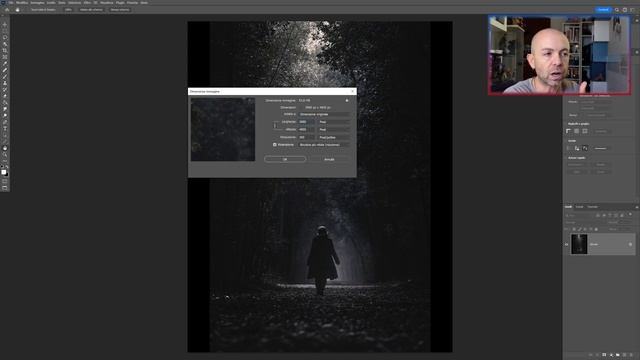Viewport: 640px width, 360px height.
Task: Select the Gradient tool
Action: pos(5,102)
